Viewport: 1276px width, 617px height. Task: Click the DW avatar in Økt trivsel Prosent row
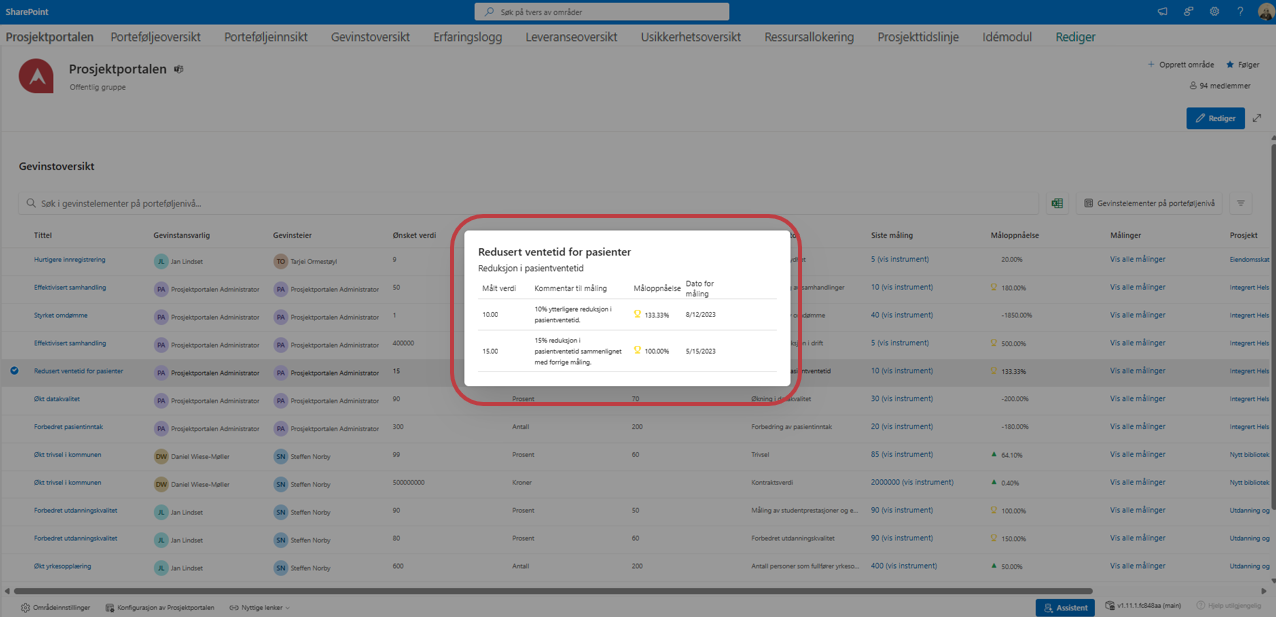point(161,456)
